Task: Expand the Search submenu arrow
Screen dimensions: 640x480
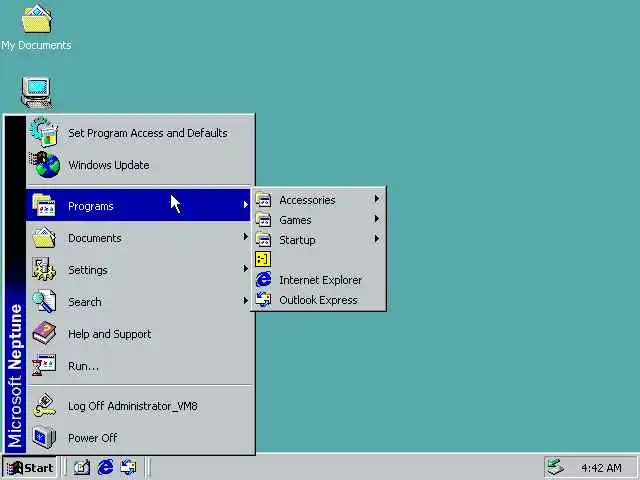Action: pyautogui.click(x=245, y=300)
